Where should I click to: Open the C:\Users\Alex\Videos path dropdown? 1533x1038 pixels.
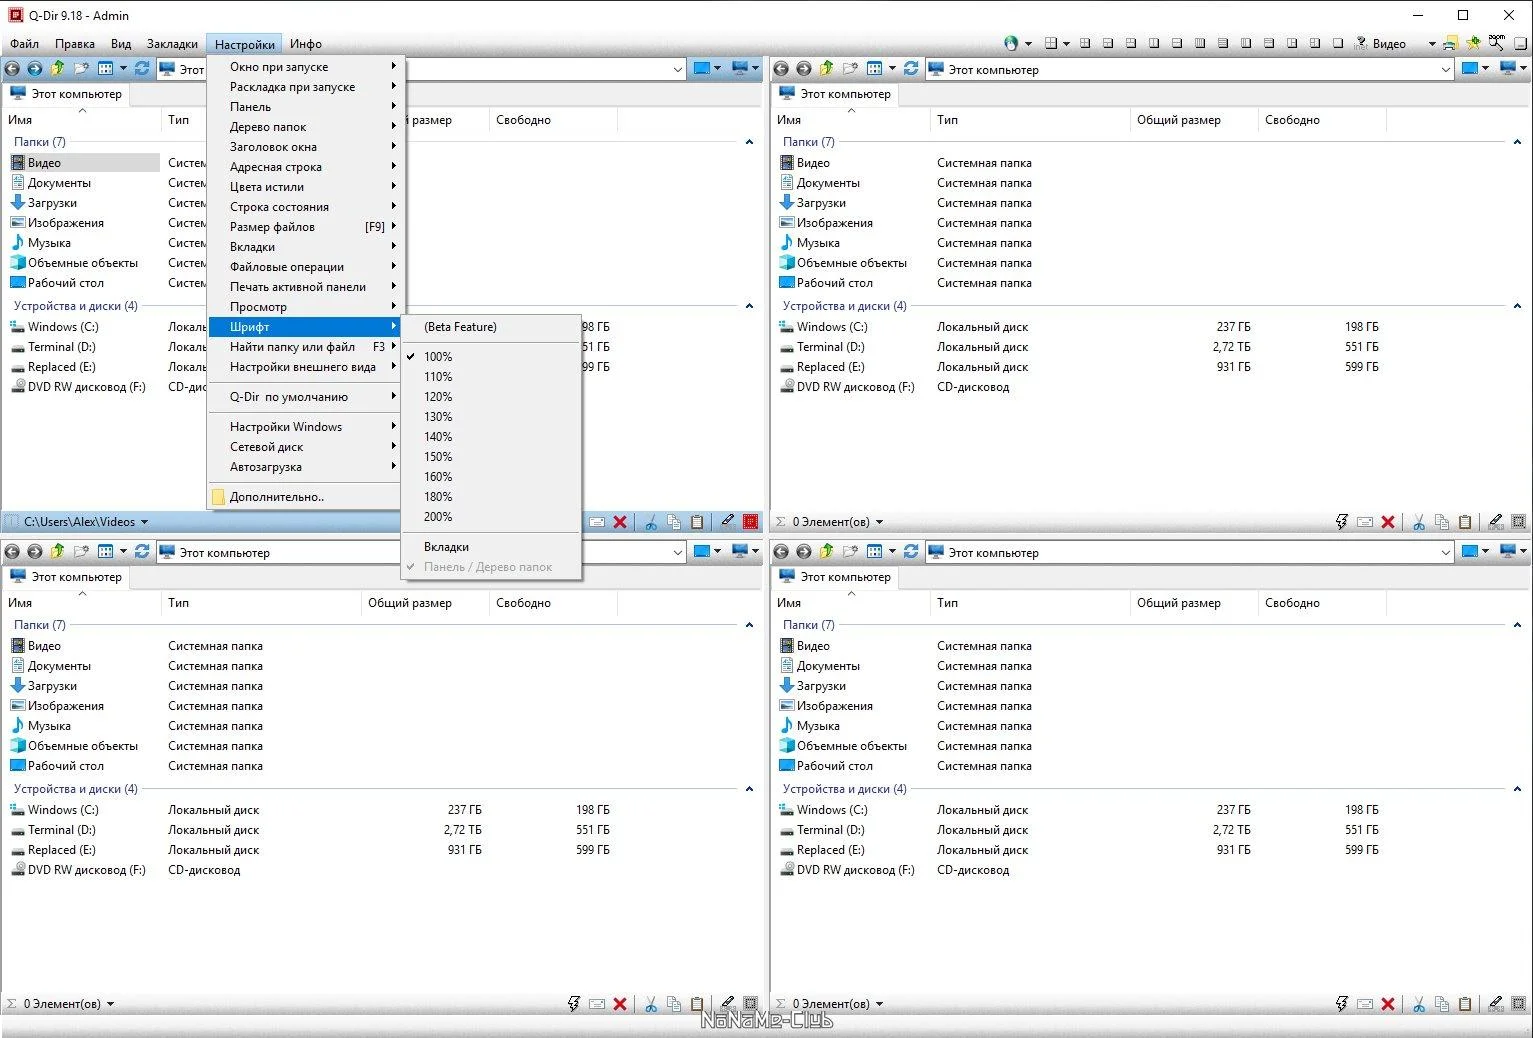(x=144, y=522)
